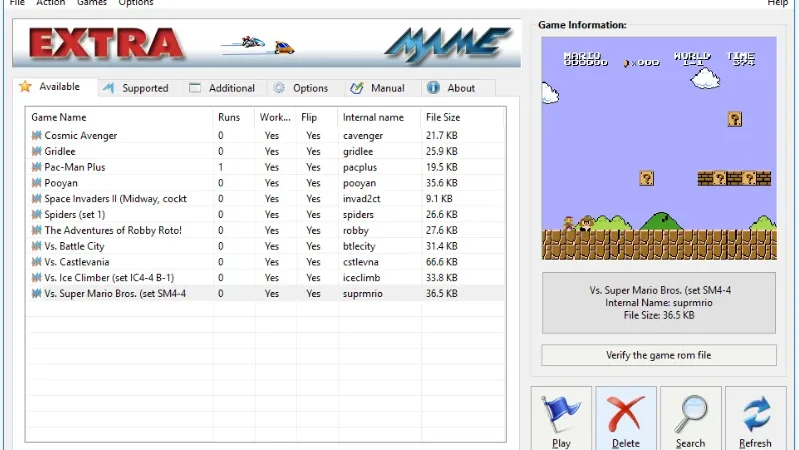The width and height of the screenshot is (799, 450).
Task: Click the blue flag Play icon
Action: click(x=561, y=414)
